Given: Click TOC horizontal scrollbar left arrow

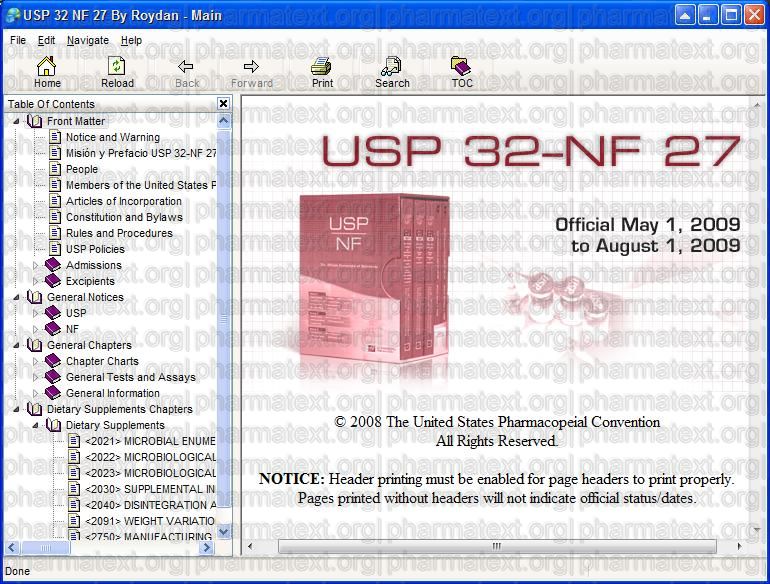Looking at the screenshot, I should coord(12,547).
